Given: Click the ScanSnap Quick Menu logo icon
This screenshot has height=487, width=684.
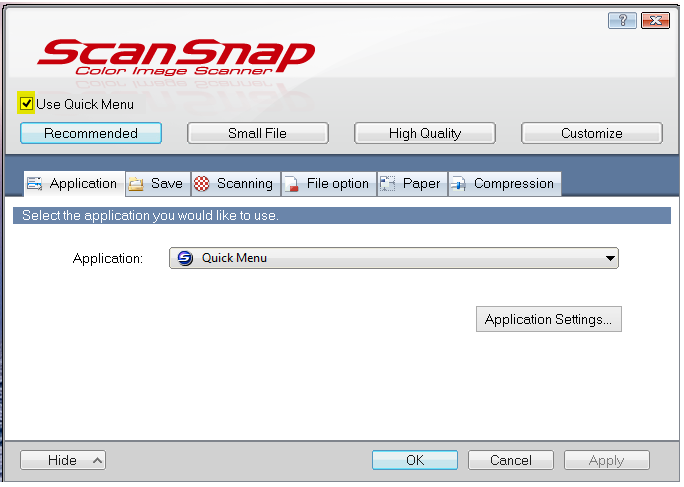Looking at the screenshot, I should click(x=185, y=258).
